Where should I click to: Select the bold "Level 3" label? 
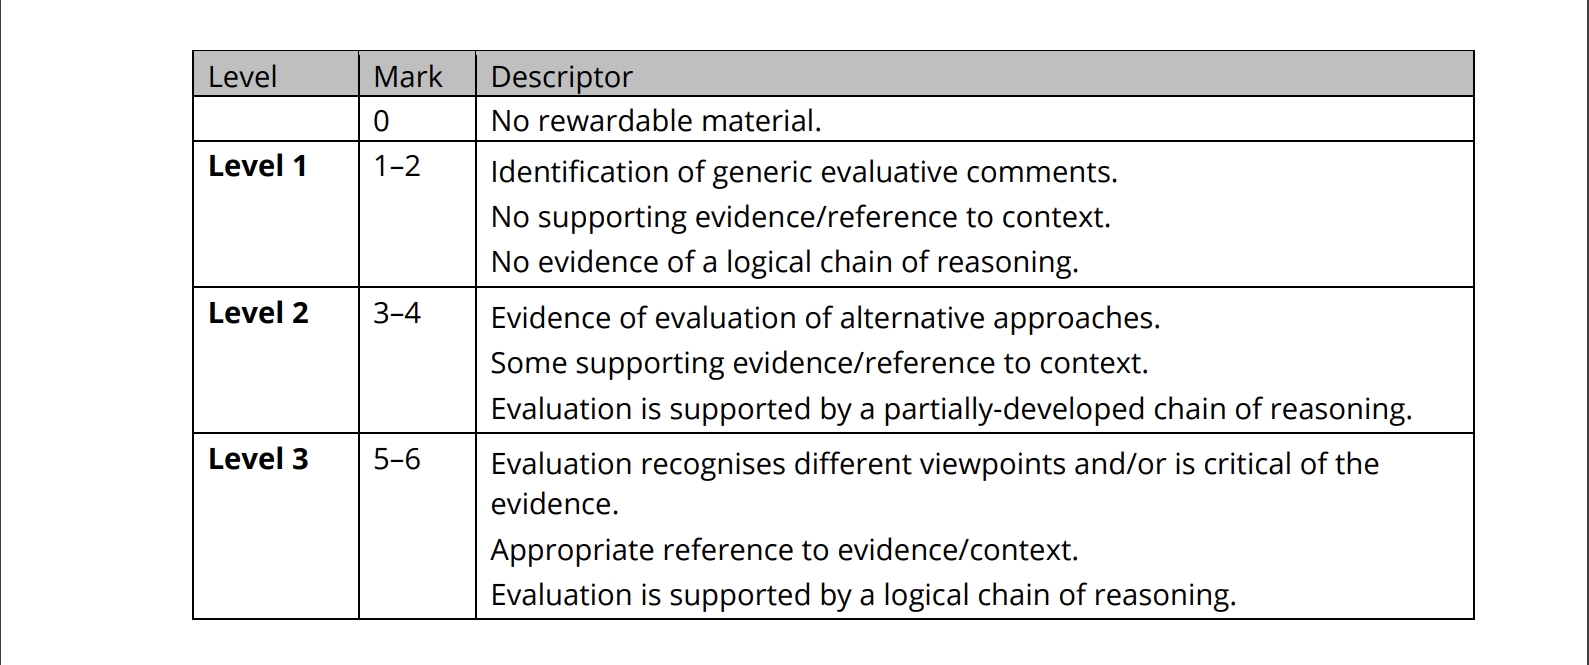(x=258, y=459)
